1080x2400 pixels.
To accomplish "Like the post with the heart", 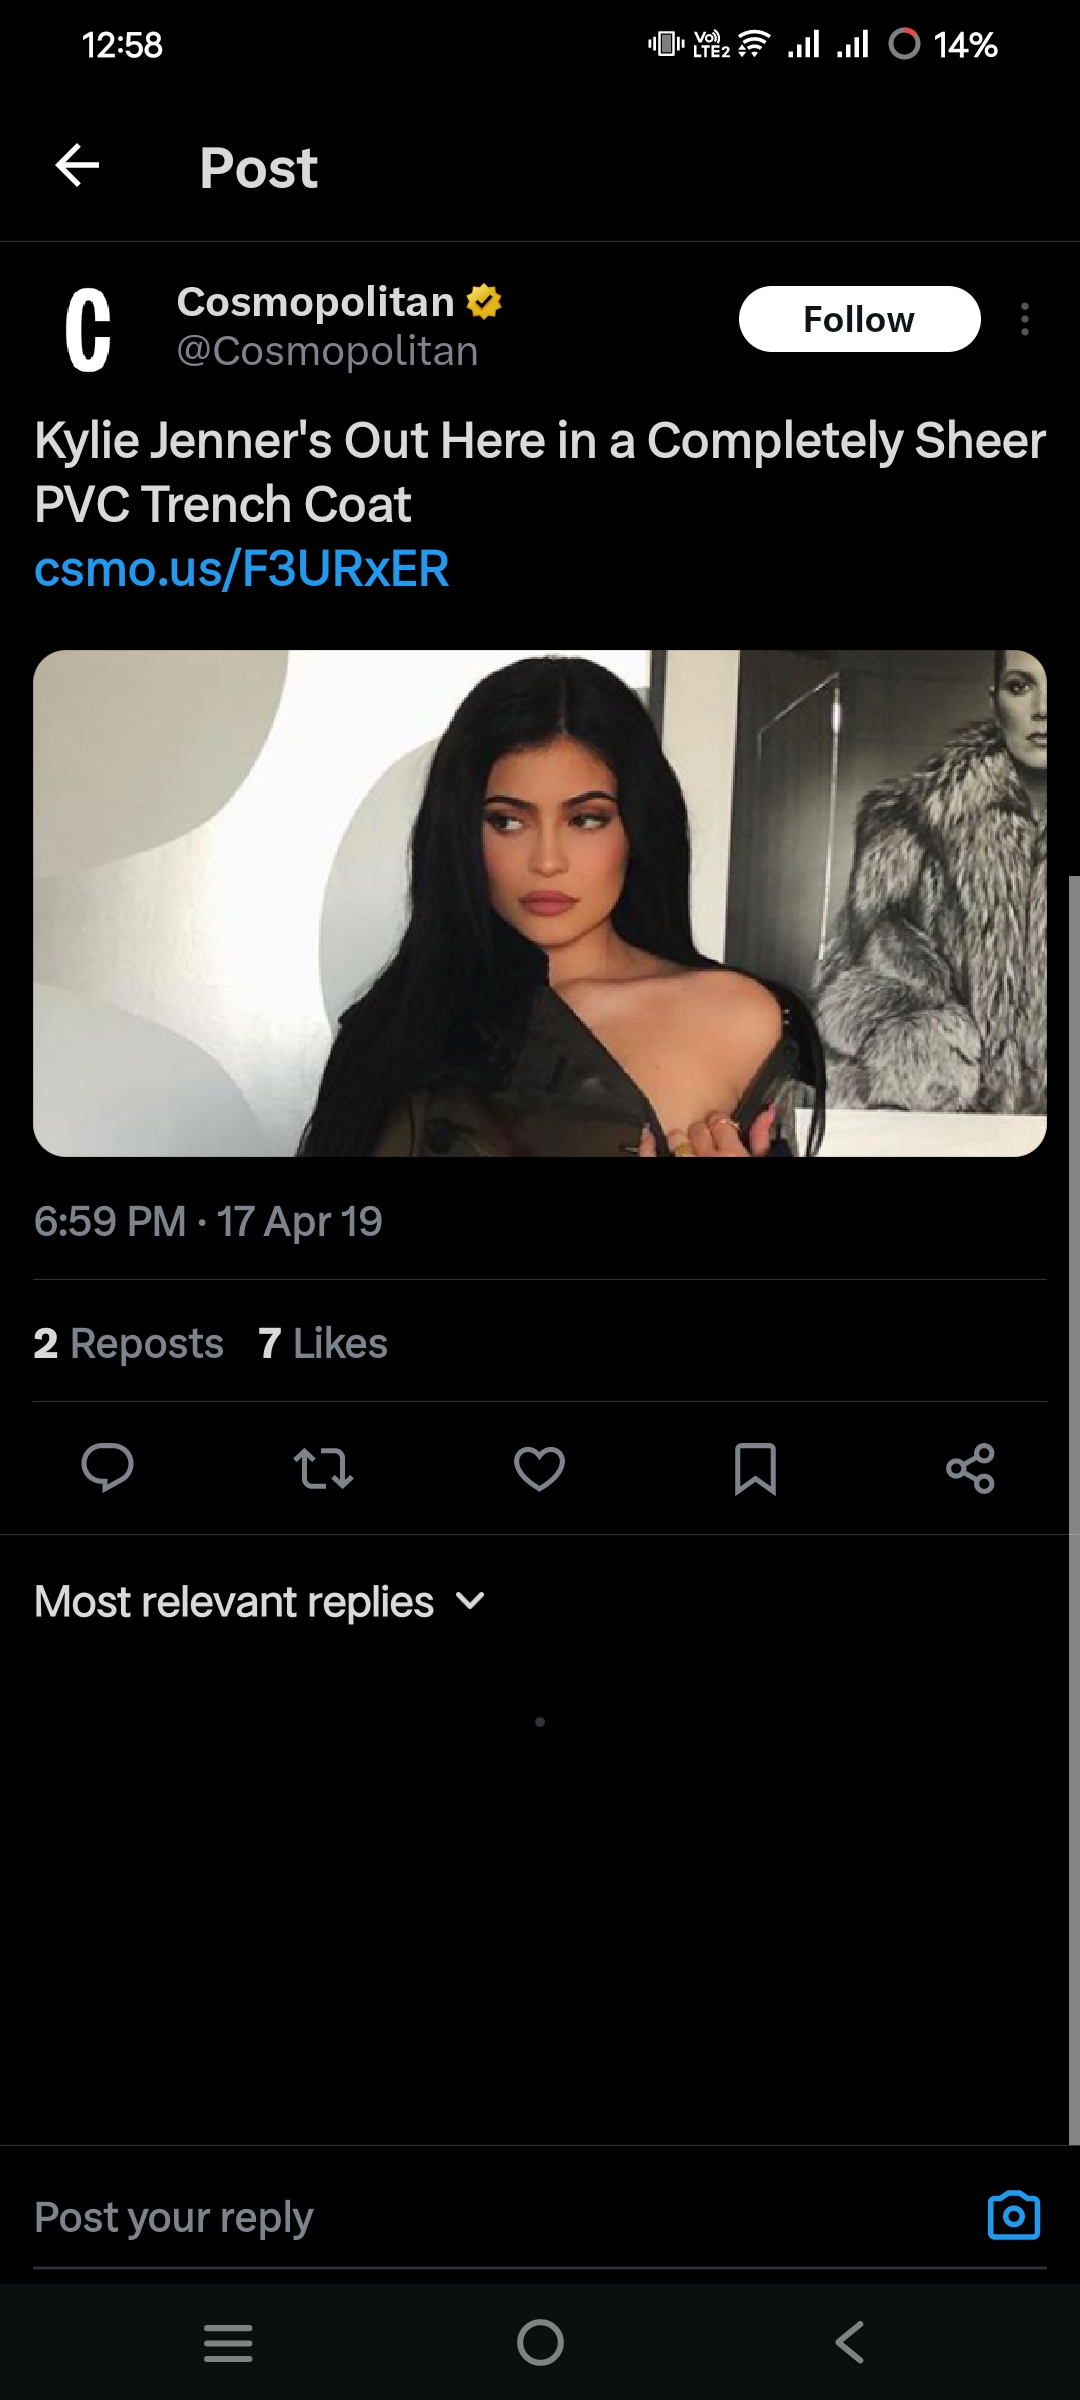I will 539,1468.
